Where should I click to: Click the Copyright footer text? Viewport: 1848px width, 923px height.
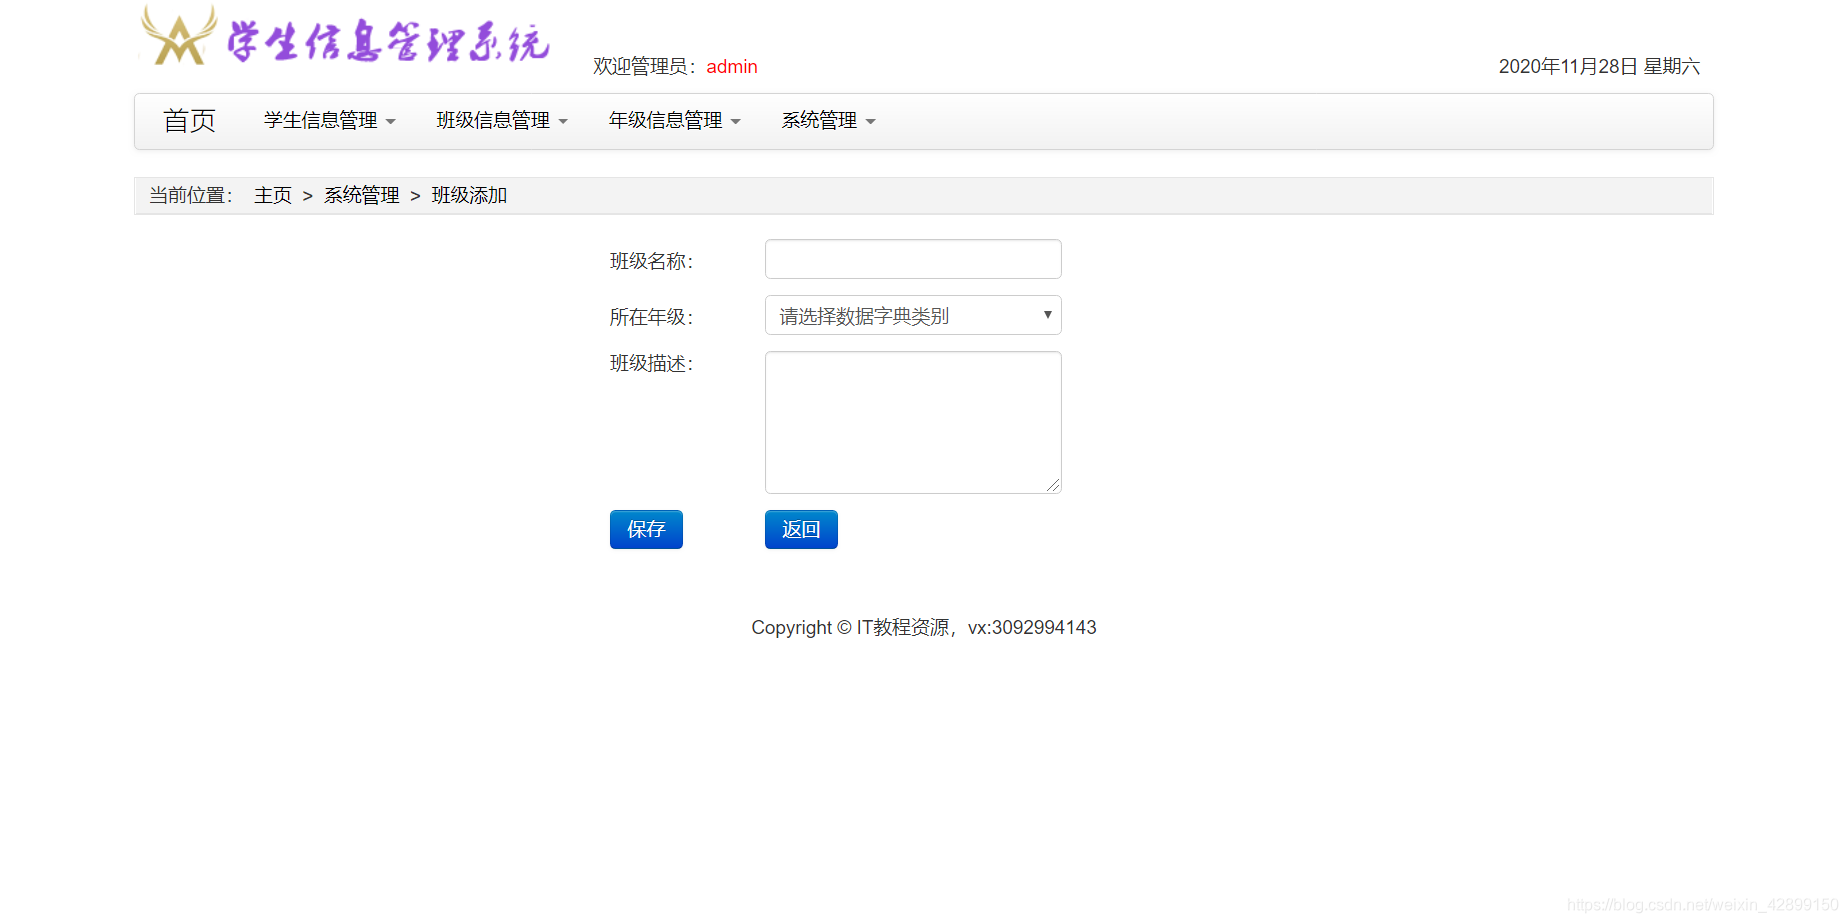pos(924,628)
